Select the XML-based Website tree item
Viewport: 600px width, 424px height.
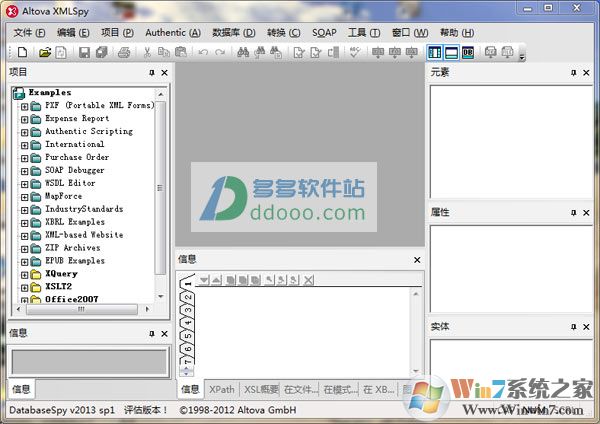coord(84,235)
